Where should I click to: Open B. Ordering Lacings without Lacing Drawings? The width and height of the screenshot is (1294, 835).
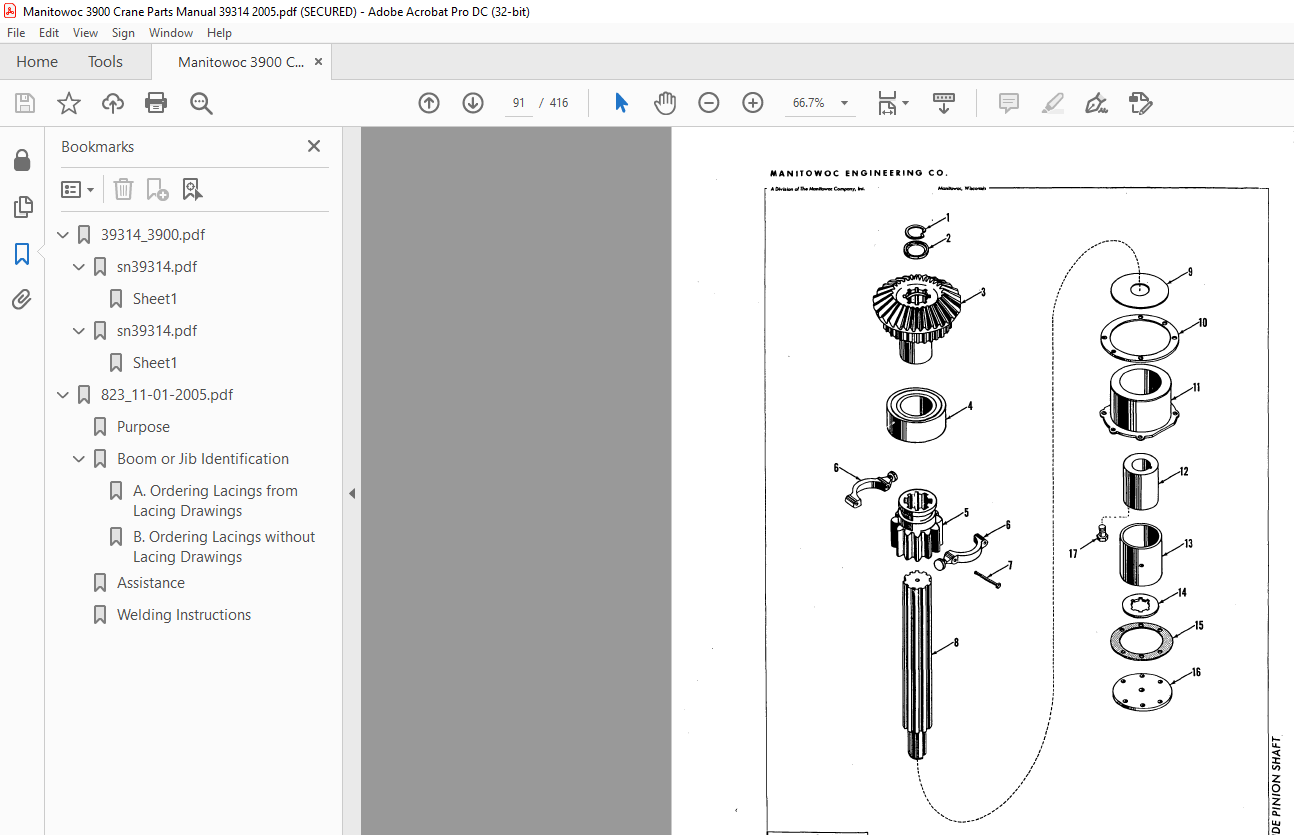(x=224, y=547)
